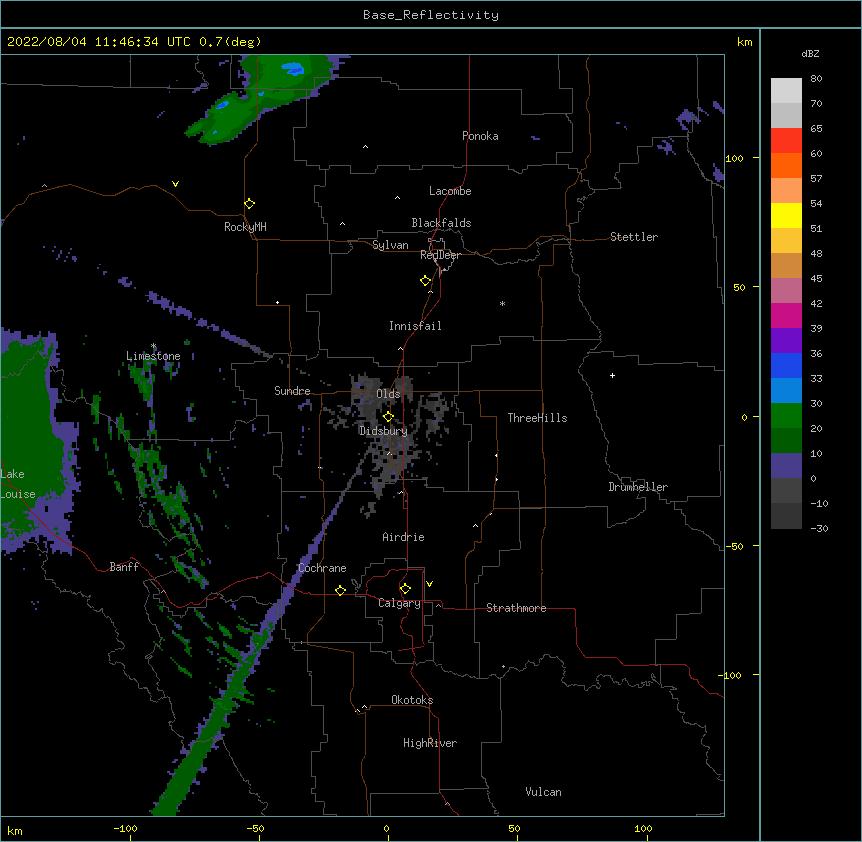
Task: Select the light gray 70-80 dBZ legend swatch
Action: [x=786, y=90]
